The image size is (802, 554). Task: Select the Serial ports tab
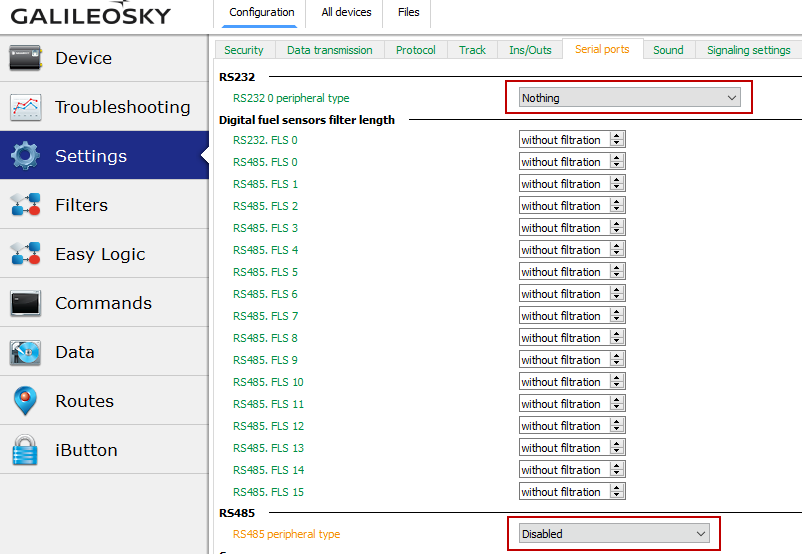pos(602,49)
